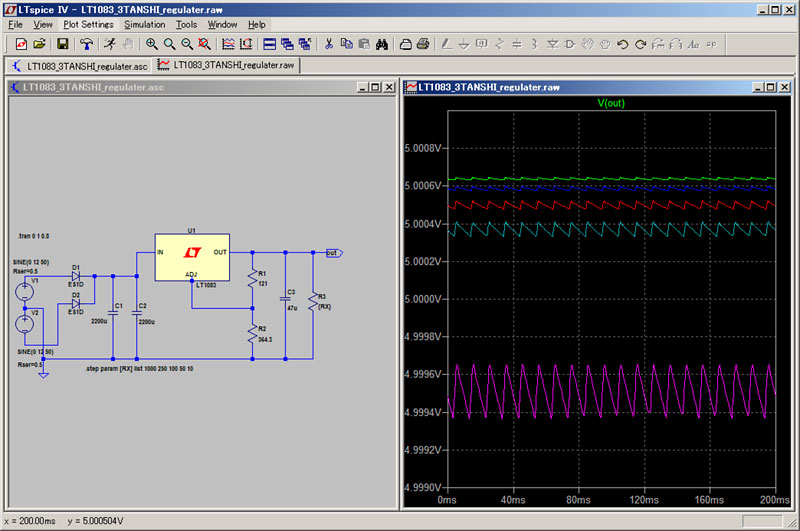Click resistor R1 value 121

click(x=263, y=284)
